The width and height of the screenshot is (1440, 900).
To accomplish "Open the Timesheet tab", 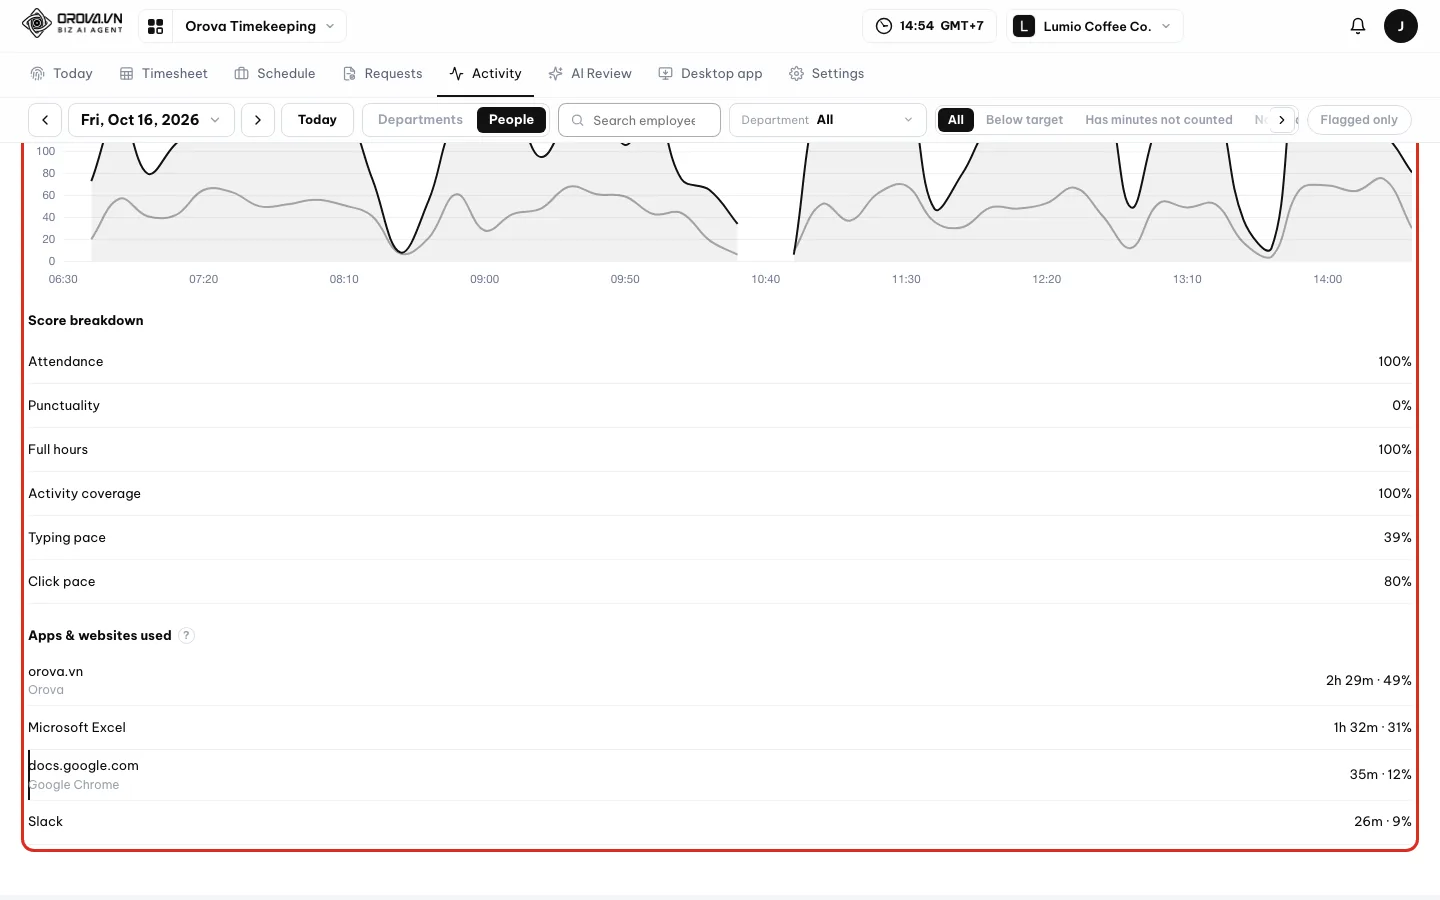I will (x=164, y=74).
